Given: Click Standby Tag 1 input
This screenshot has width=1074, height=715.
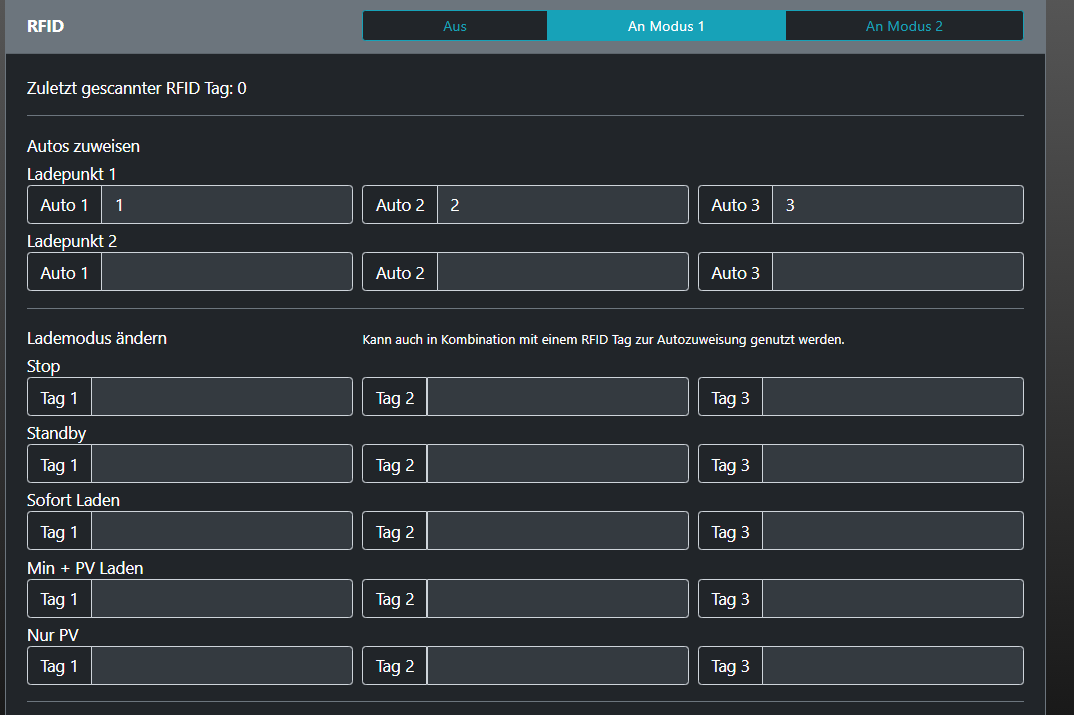Looking at the screenshot, I should tap(221, 464).
